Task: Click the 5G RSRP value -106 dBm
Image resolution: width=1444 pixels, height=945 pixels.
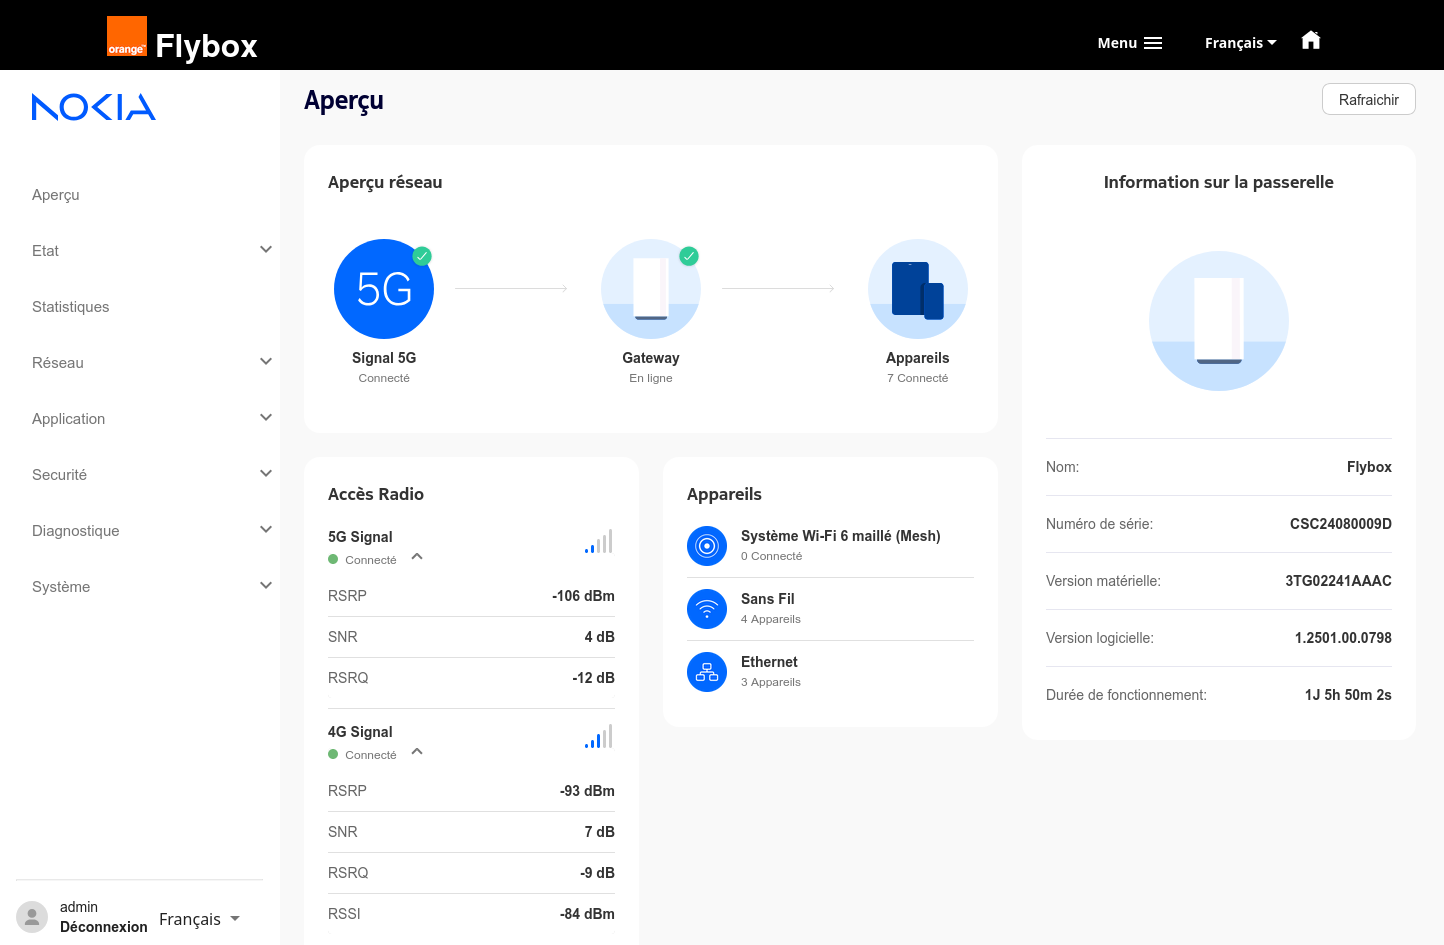Action: click(583, 596)
